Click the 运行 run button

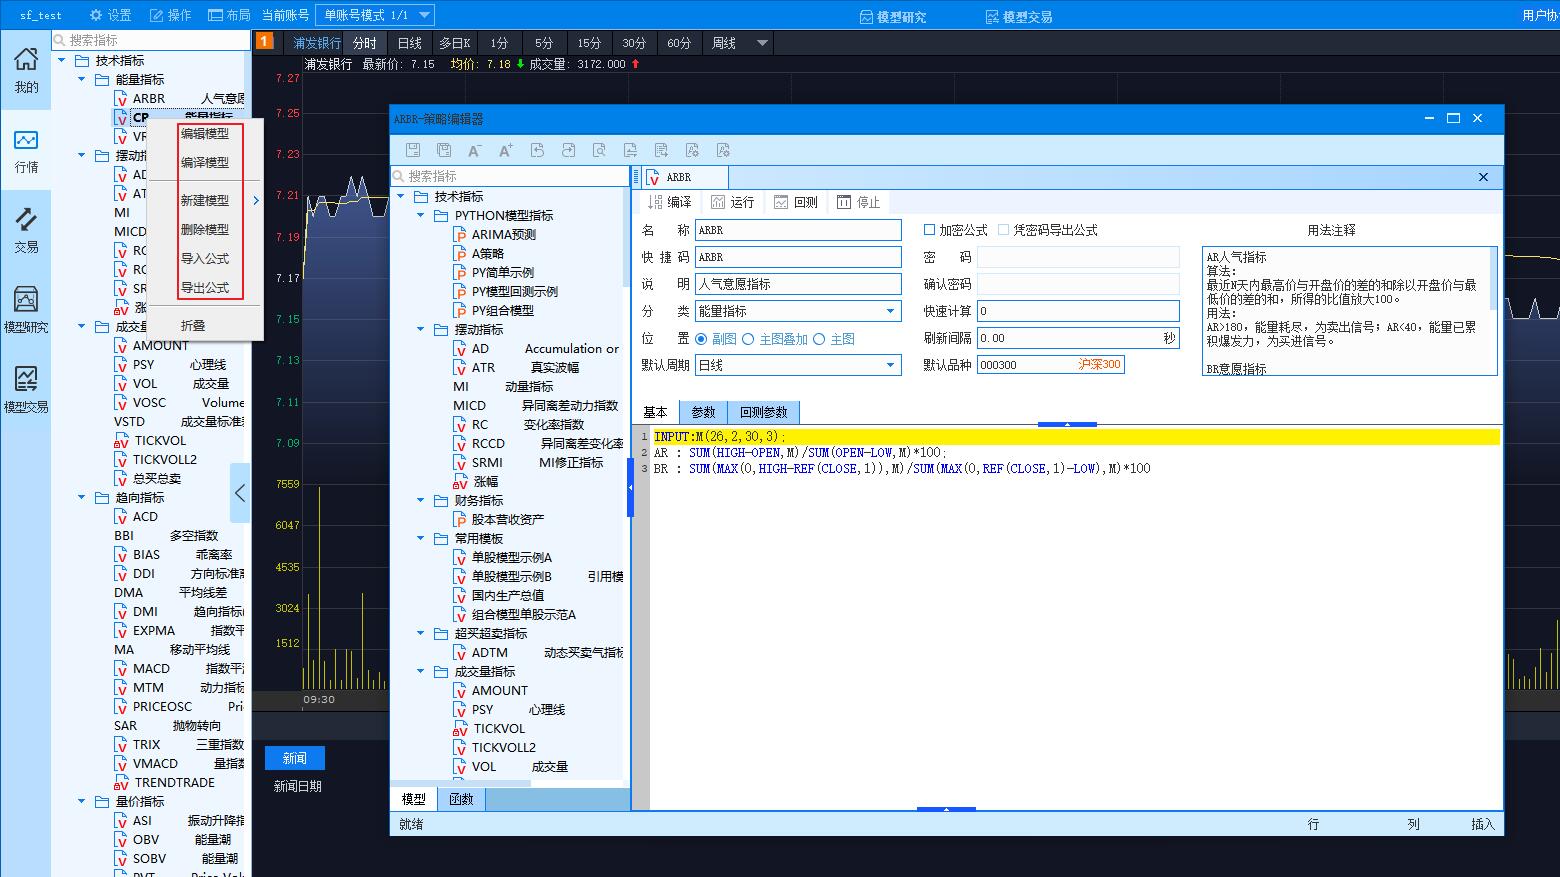click(732, 202)
